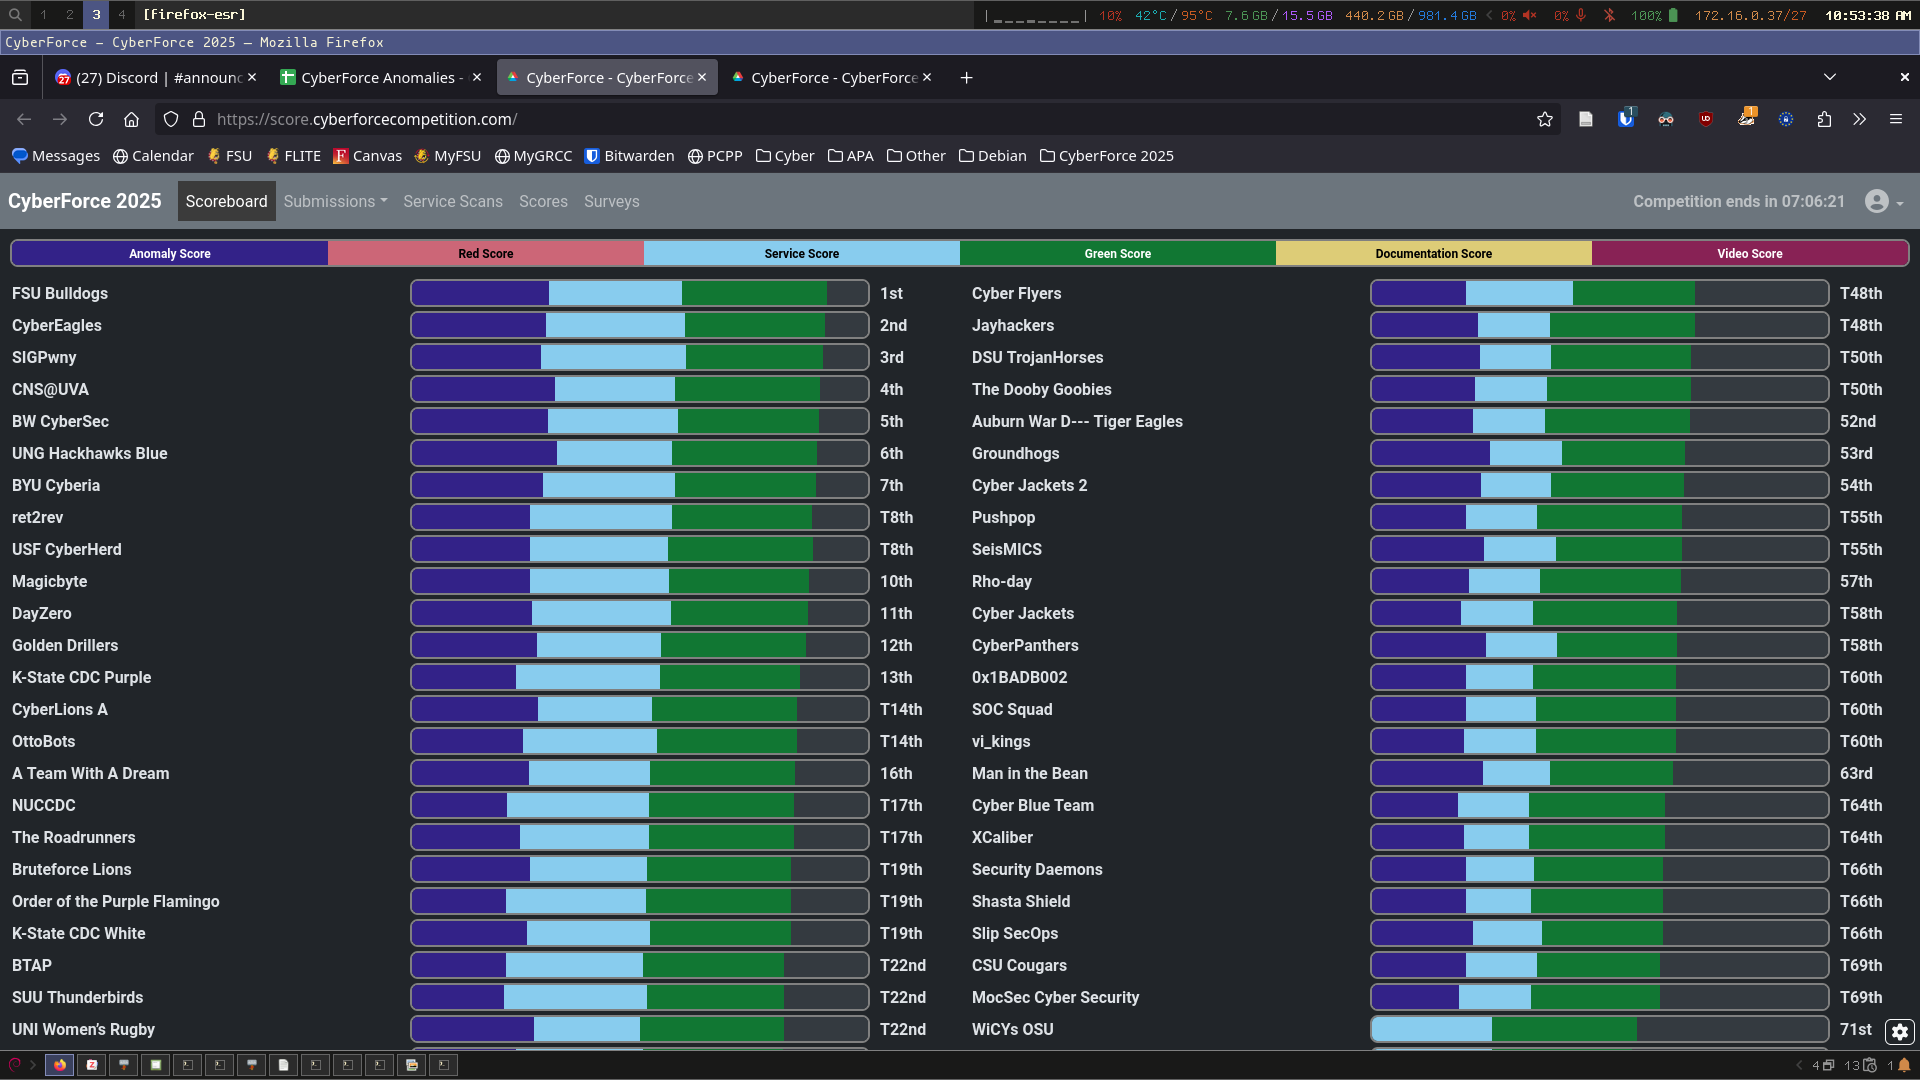Open the user account dropdown

pyautogui.click(x=1884, y=201)
